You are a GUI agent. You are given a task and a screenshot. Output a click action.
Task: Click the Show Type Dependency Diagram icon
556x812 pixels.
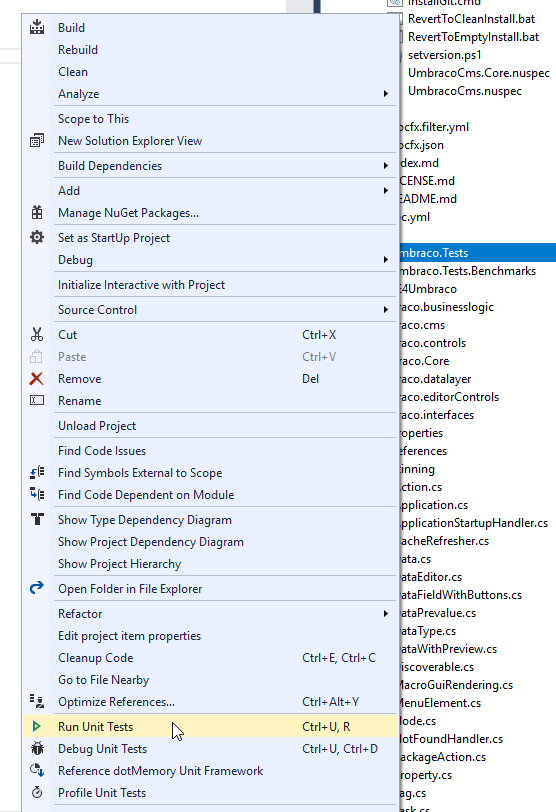[37, 519]
